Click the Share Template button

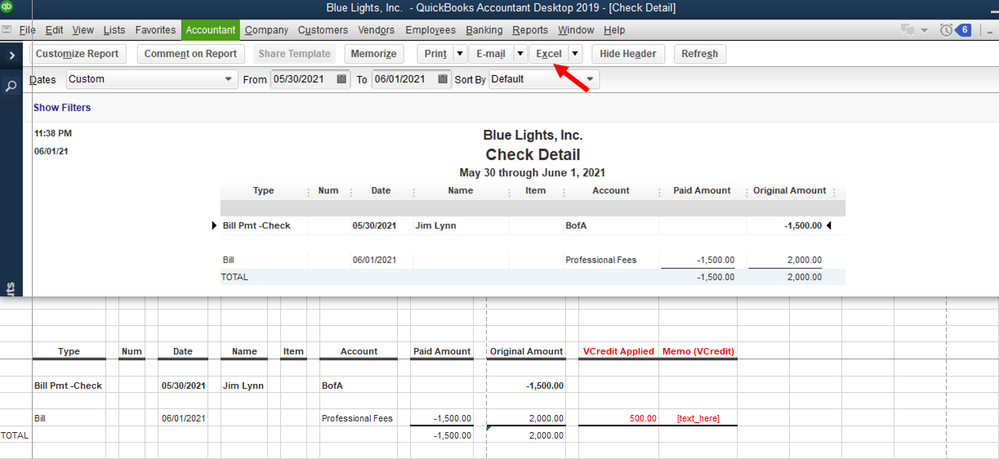click(294, 54)
